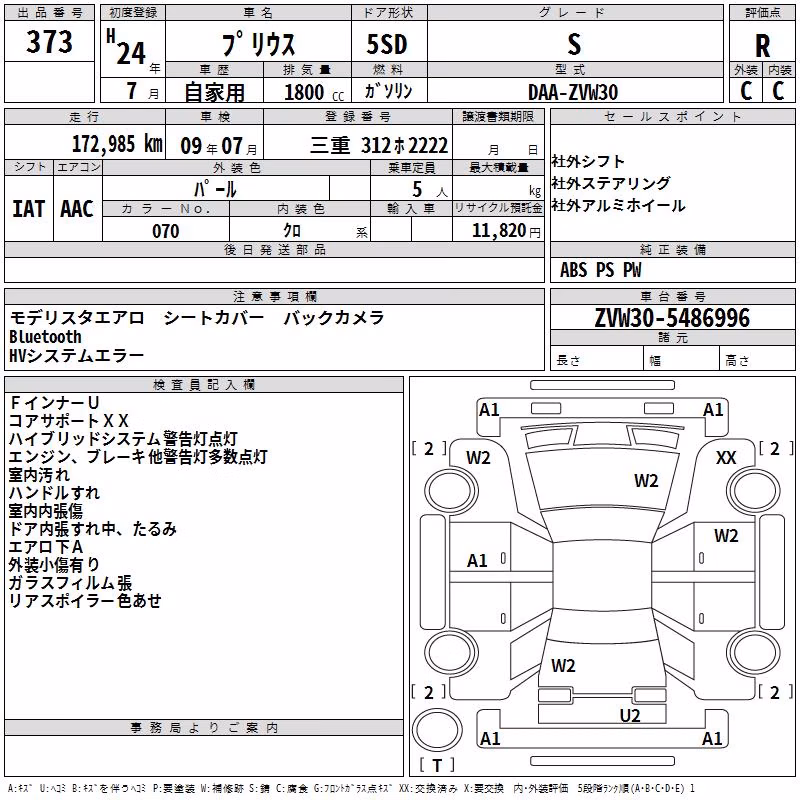Click sales point 社外アルミホイール
Image resolution: width=800 pixels, height=800 pixels.
coord(618,206)
